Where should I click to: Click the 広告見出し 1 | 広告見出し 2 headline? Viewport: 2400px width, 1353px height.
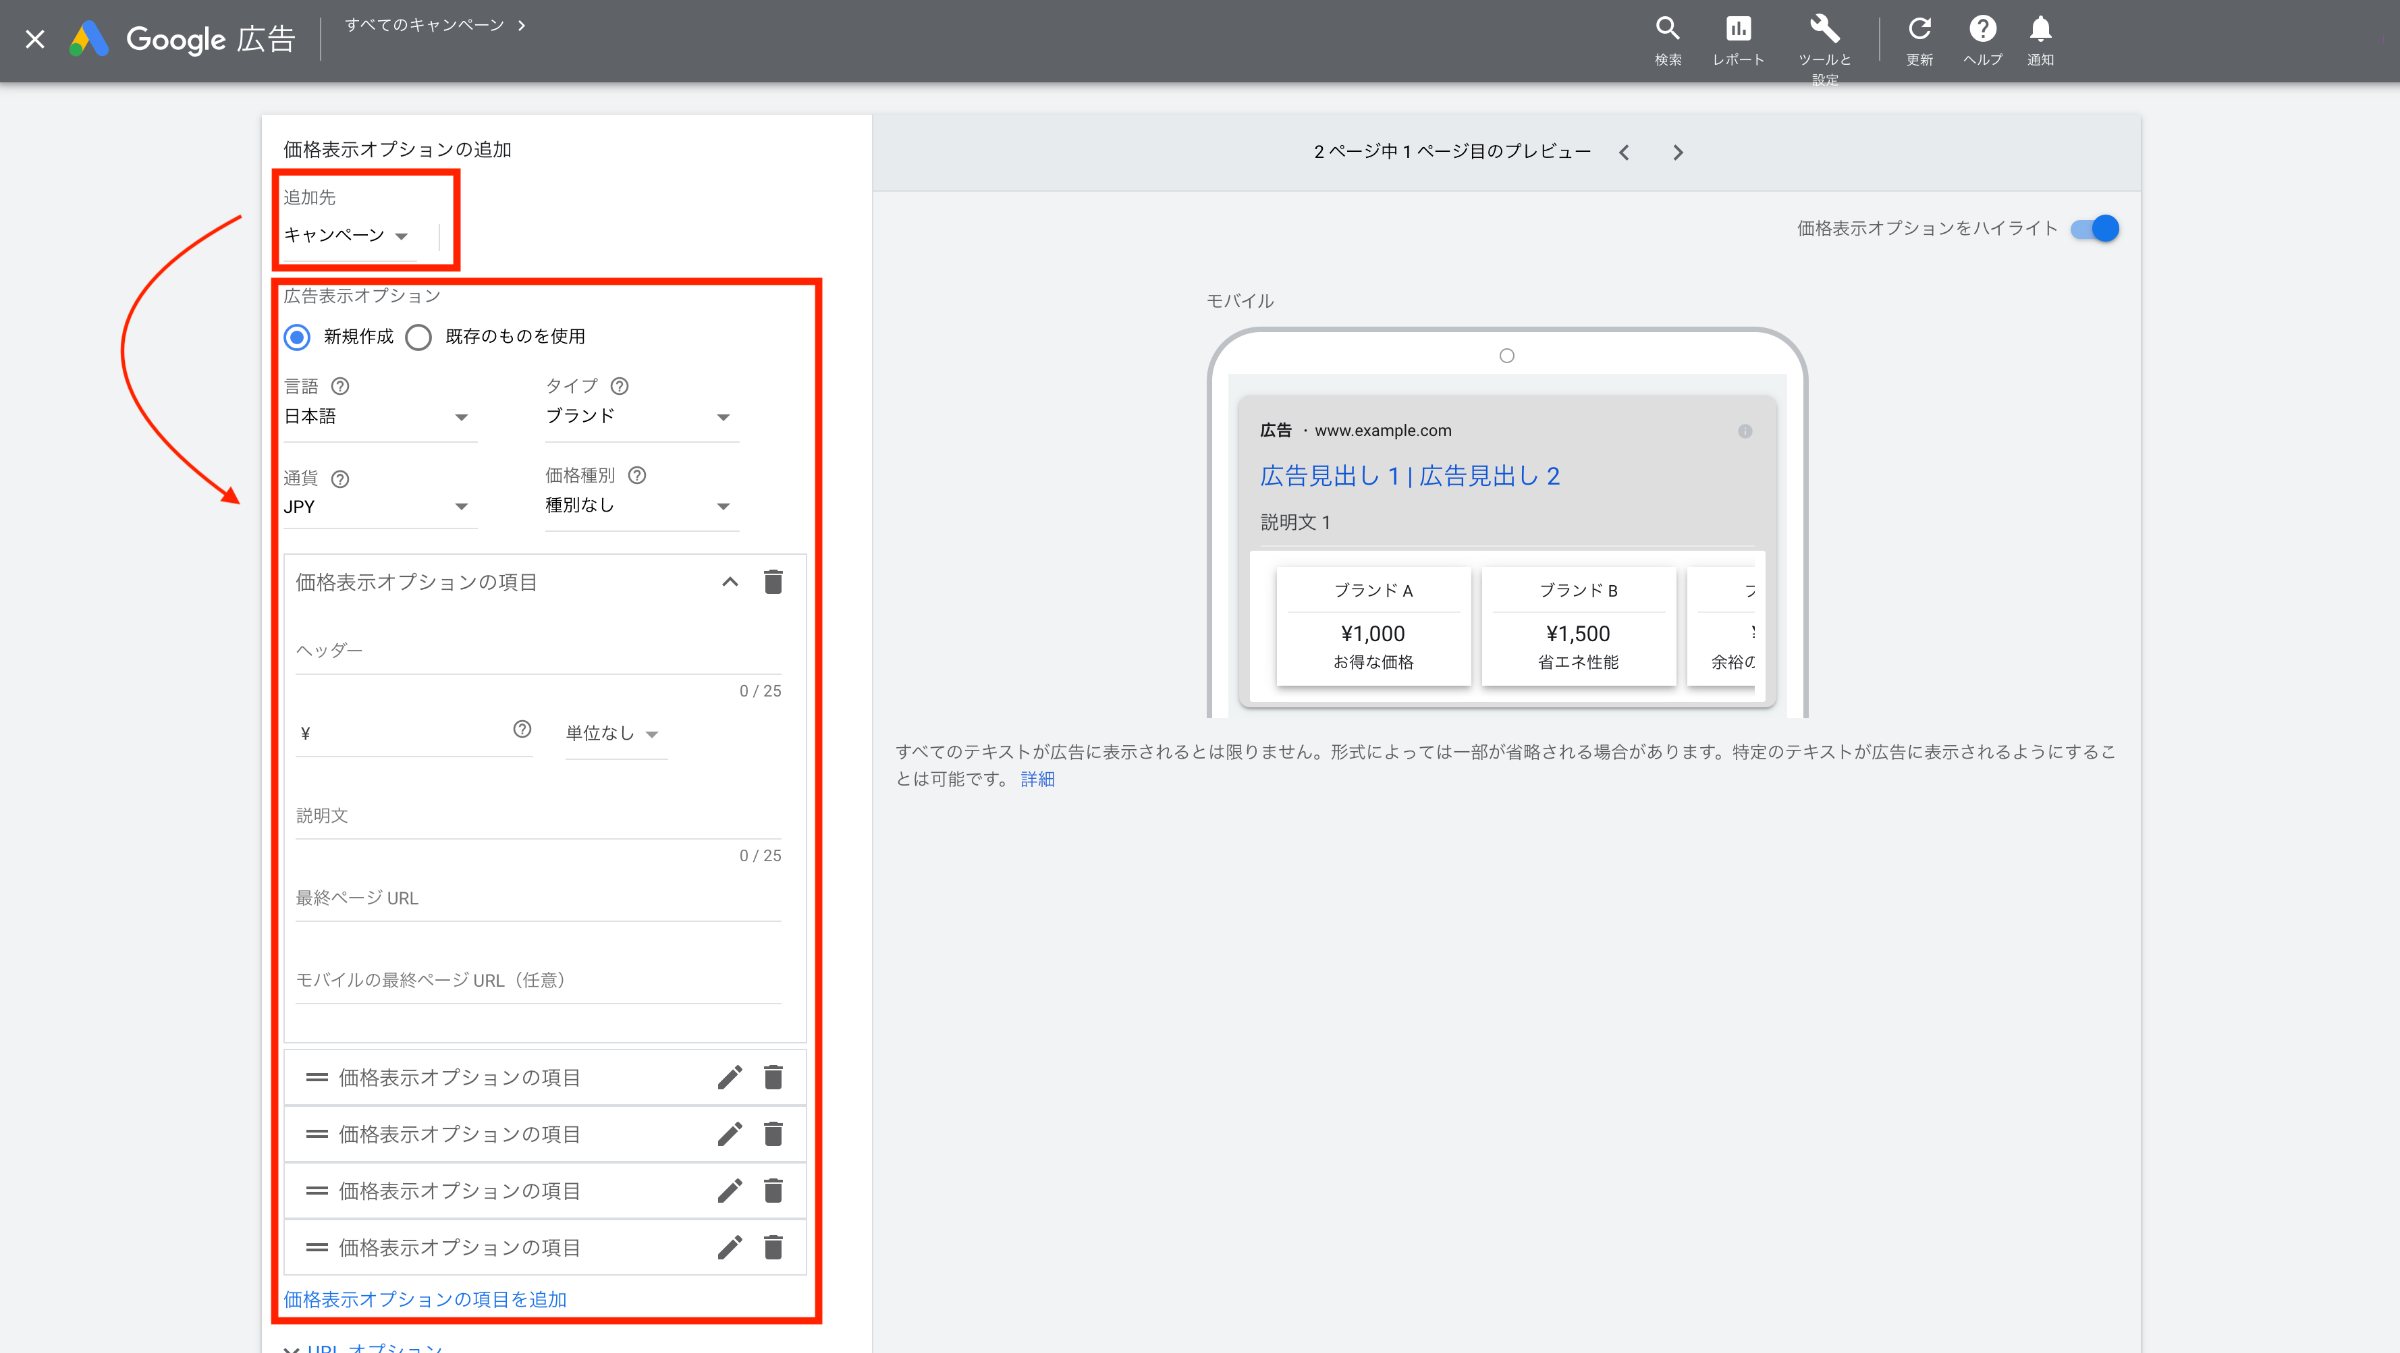(1410, 476)
